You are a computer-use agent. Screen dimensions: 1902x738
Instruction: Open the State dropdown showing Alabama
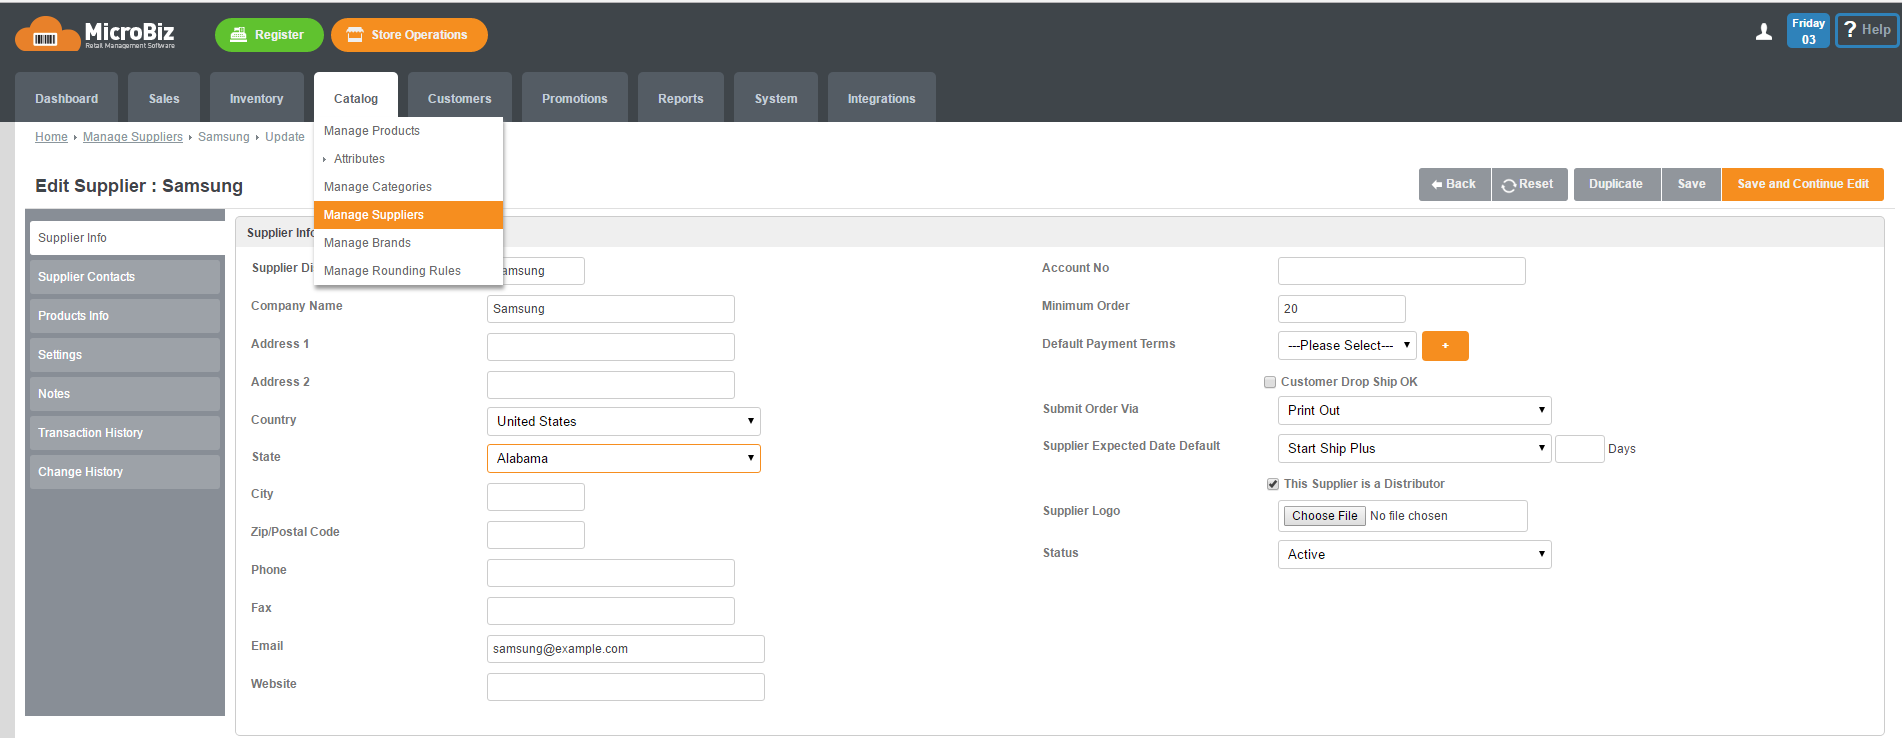tap(624, 458)
